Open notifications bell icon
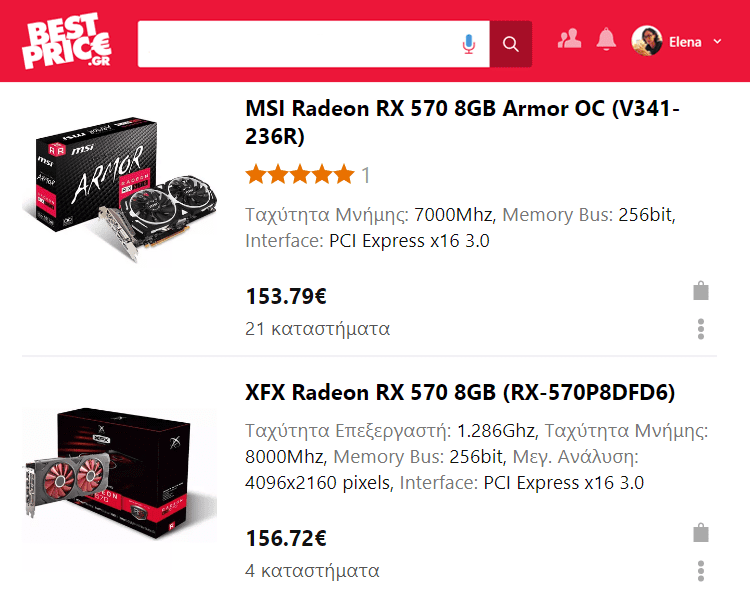 click(x=606, y=39)
